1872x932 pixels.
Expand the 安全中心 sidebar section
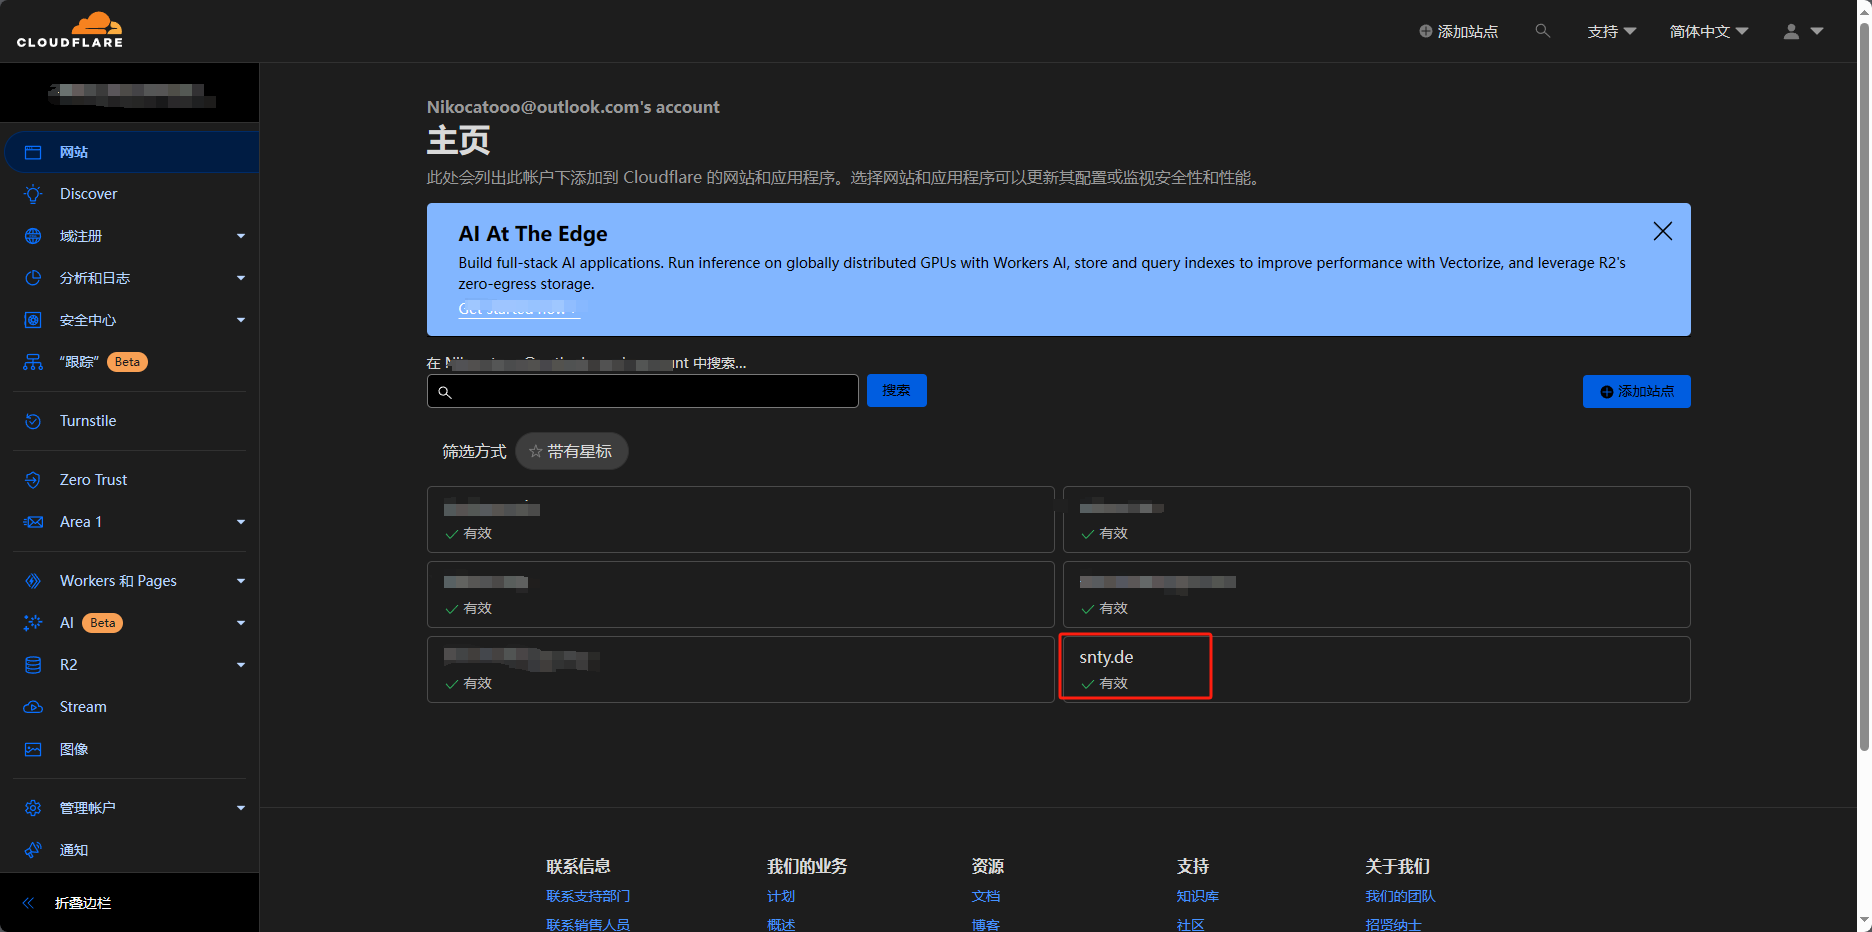[241, 320]
